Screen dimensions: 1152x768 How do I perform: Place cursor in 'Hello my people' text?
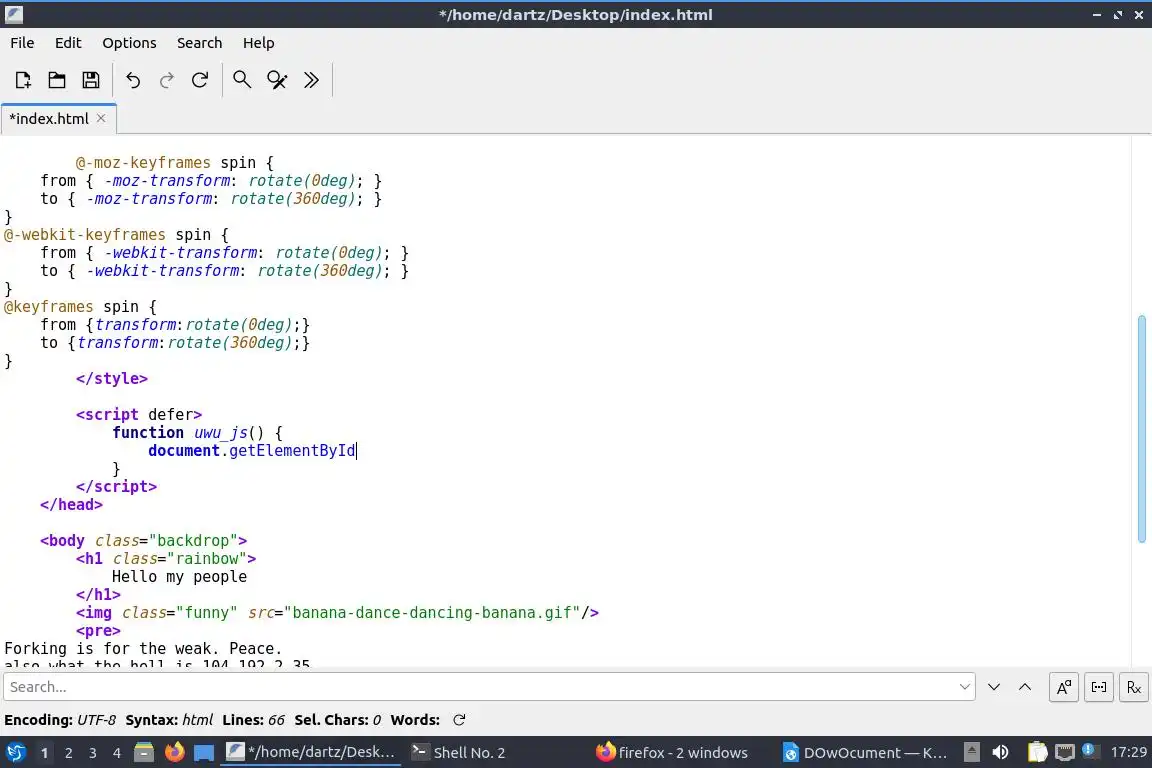click(x=179, y=577)
